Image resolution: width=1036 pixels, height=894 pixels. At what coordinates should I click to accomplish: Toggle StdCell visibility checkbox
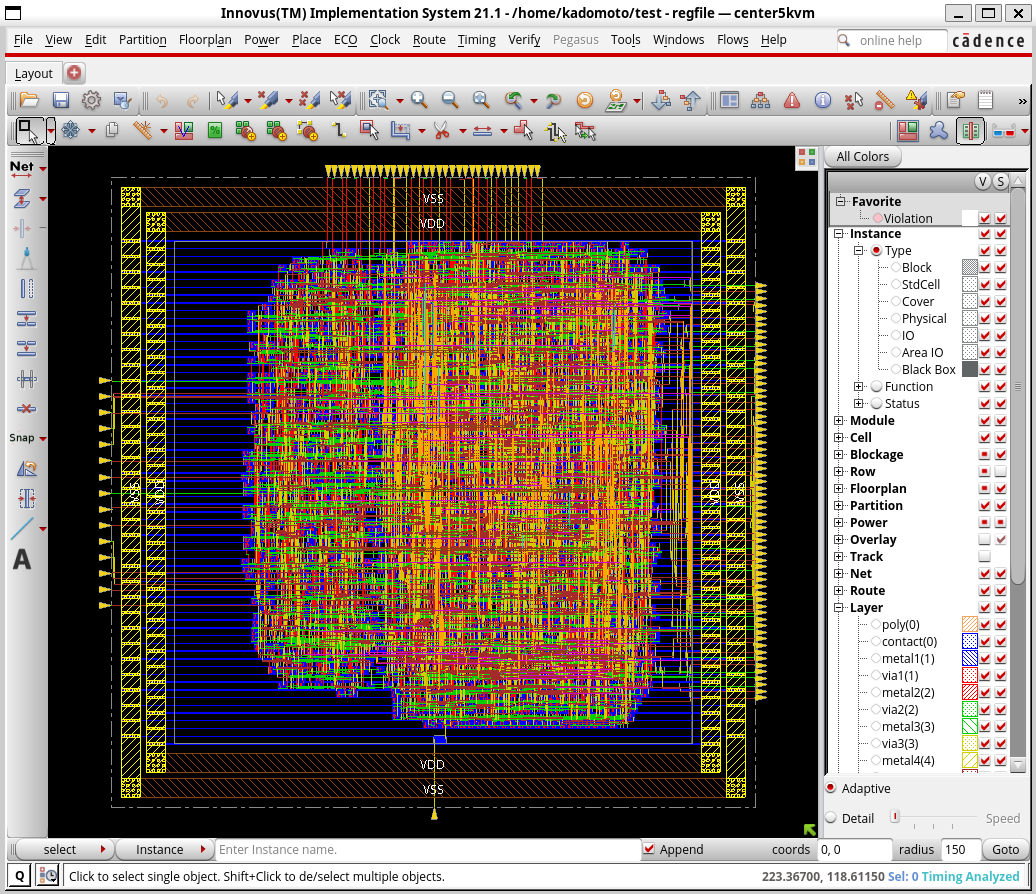[984, 285]
